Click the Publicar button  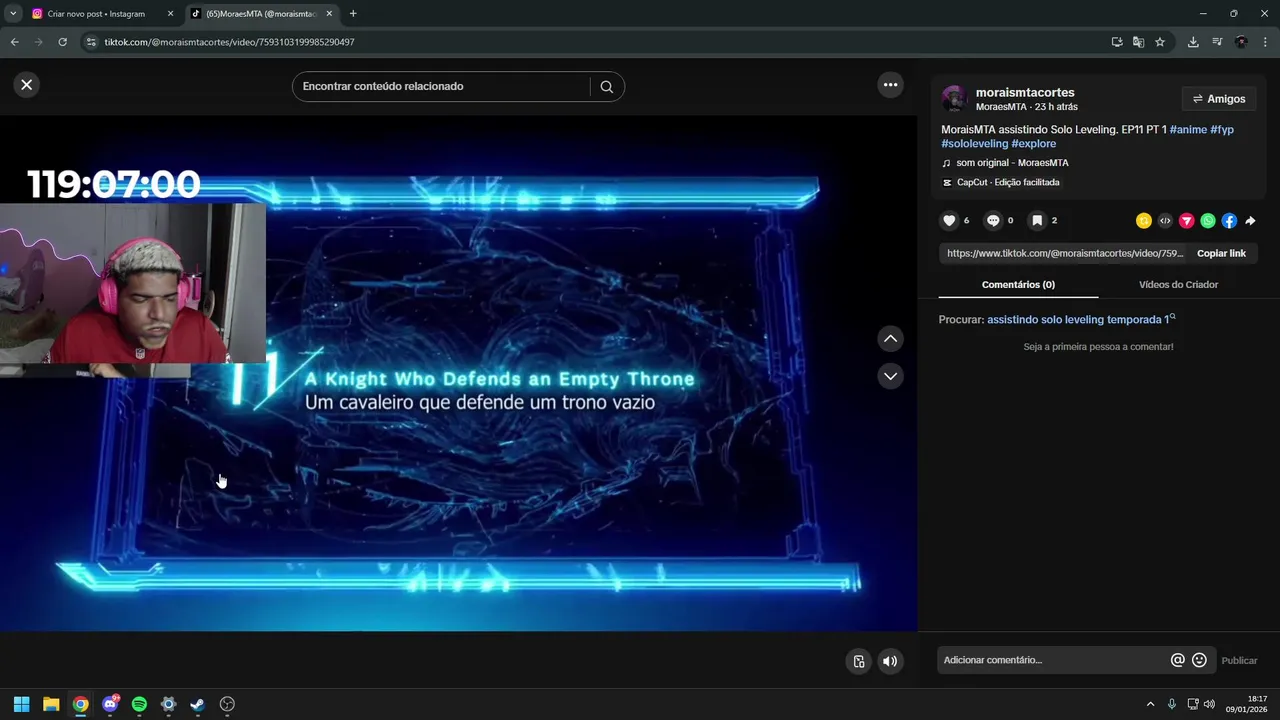pyautogui.click(x=1239, y=660)
